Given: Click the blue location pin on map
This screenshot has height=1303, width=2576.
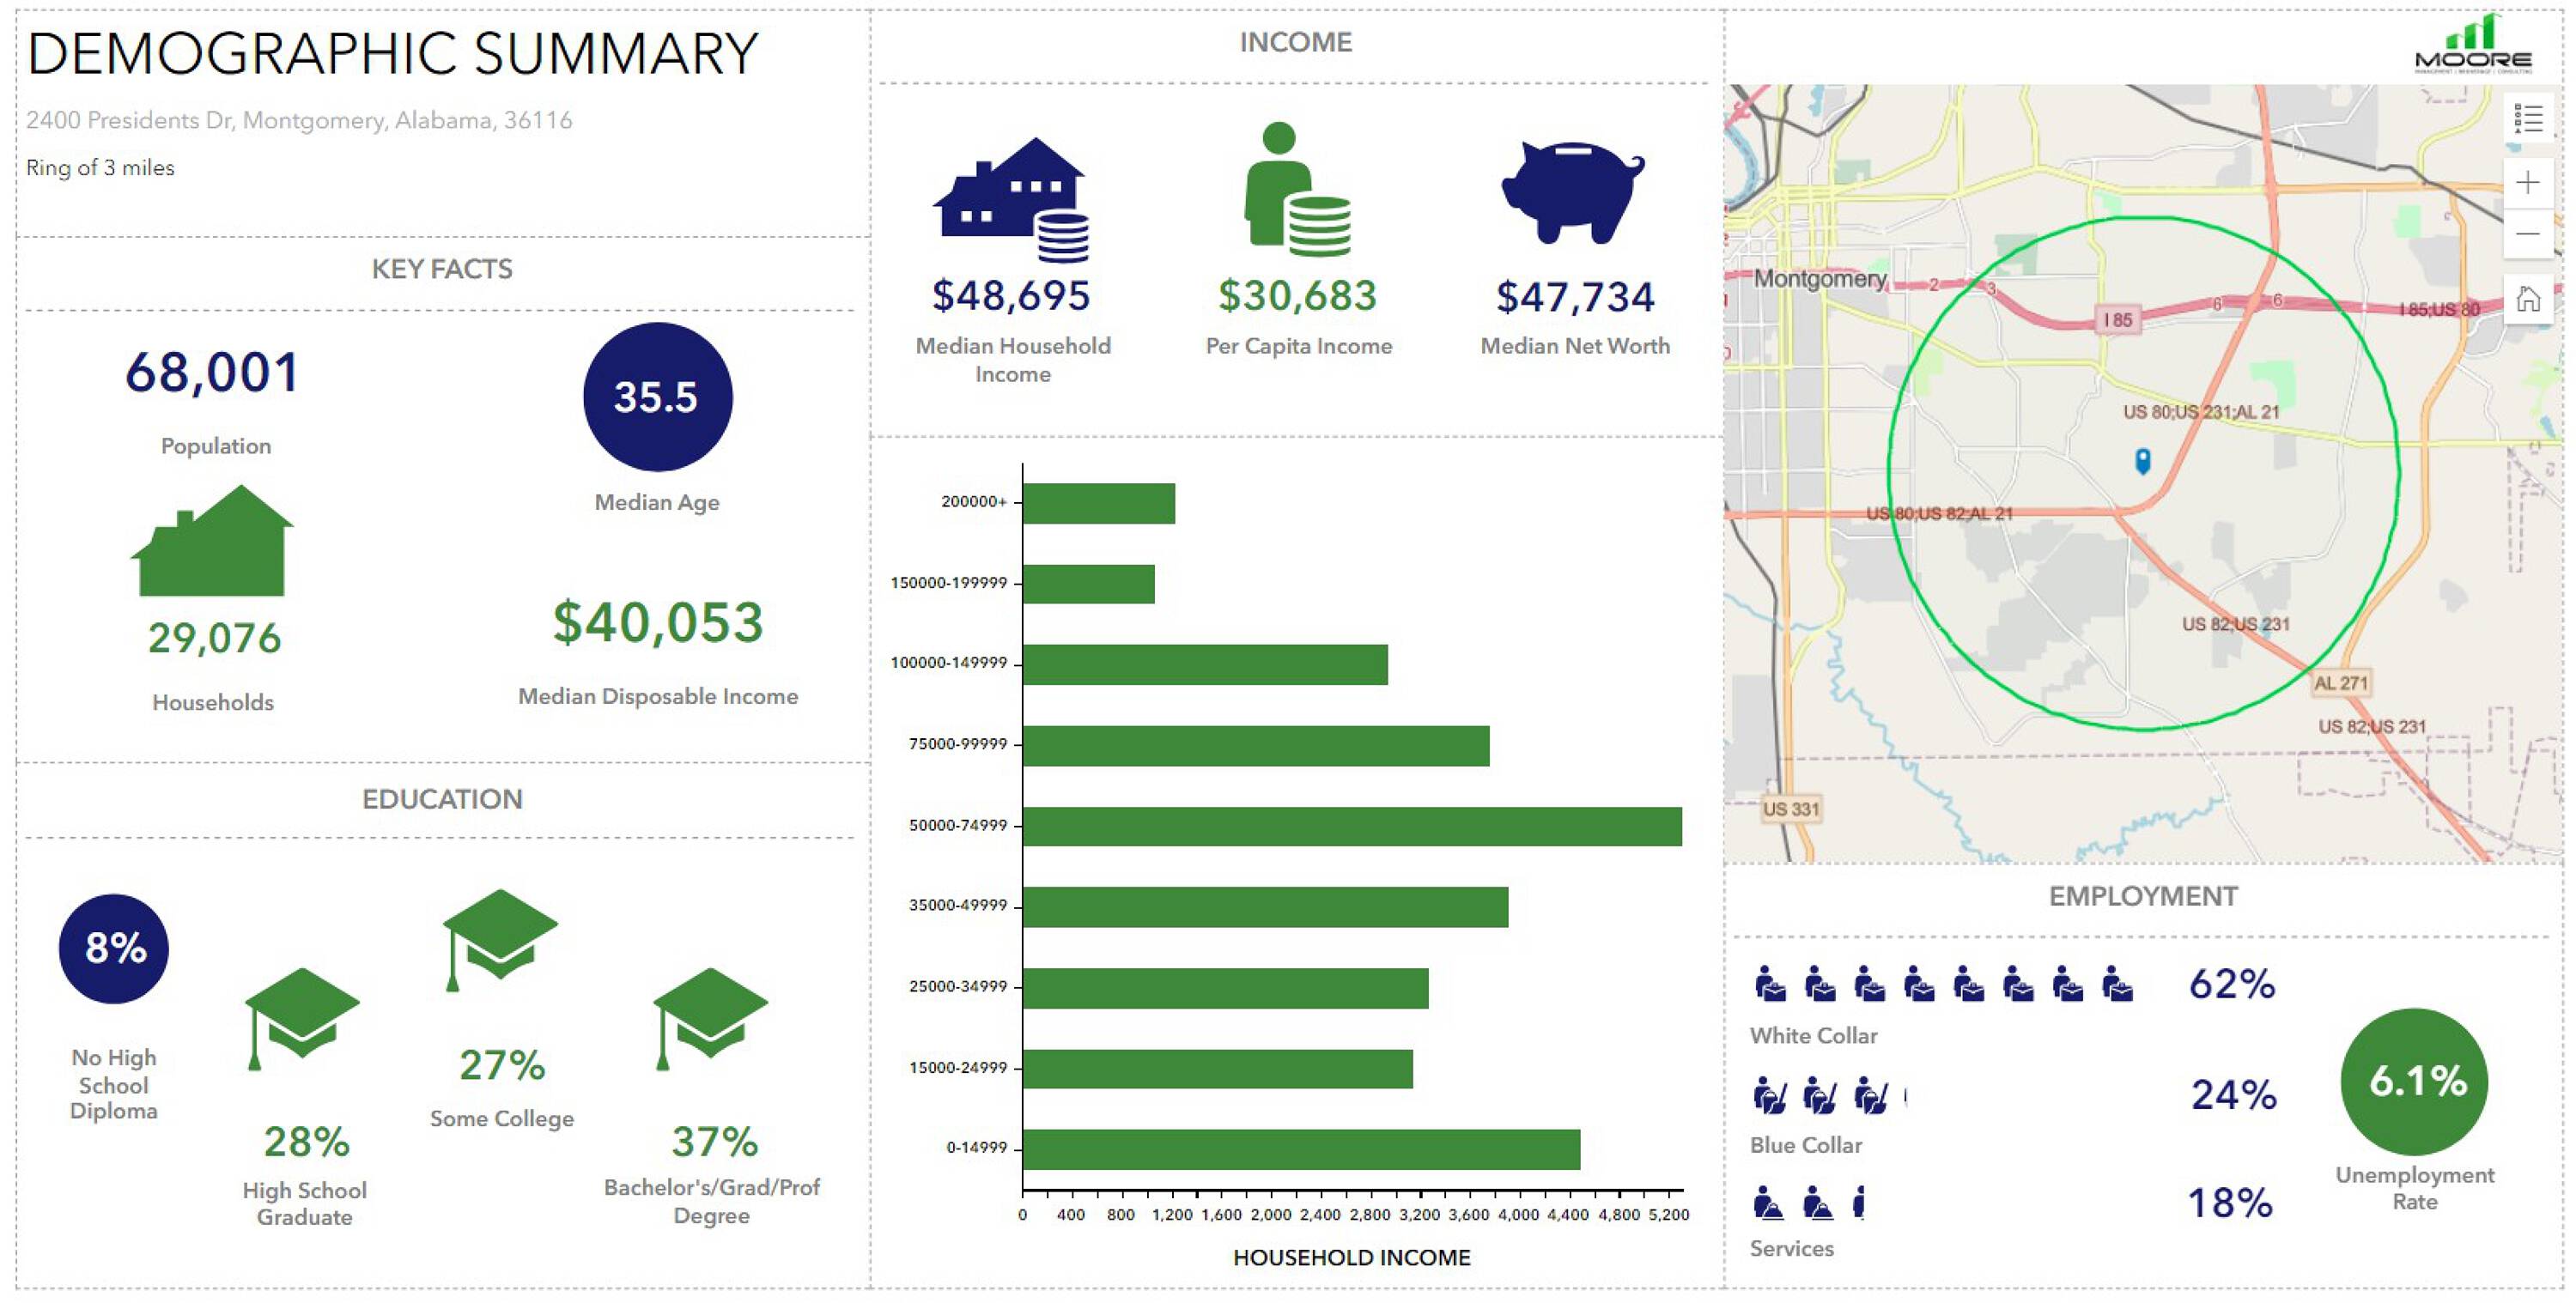Looking at the screenshot, I should click(2142, 460).
